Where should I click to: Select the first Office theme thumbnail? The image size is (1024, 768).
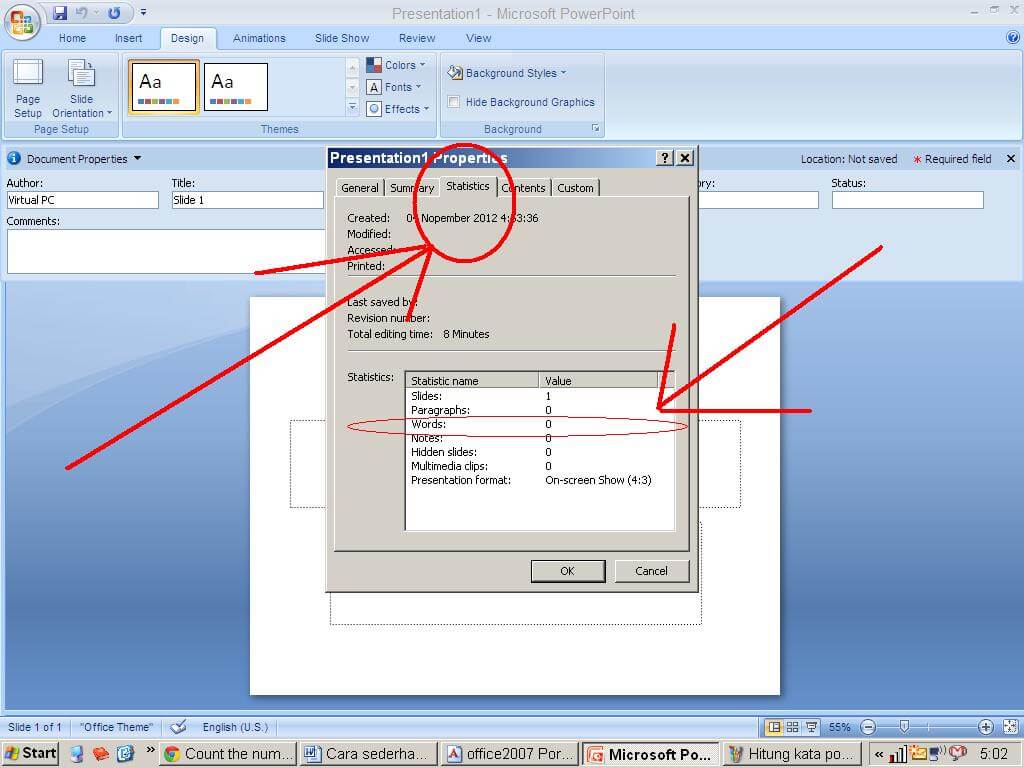164,87
